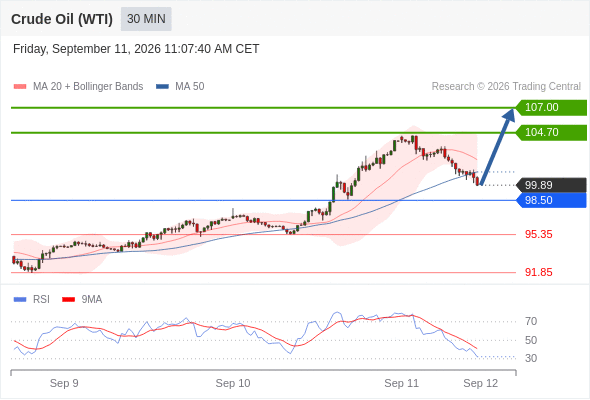Click the Research © 2026 Trading Central credit

[x=506, y=87]
